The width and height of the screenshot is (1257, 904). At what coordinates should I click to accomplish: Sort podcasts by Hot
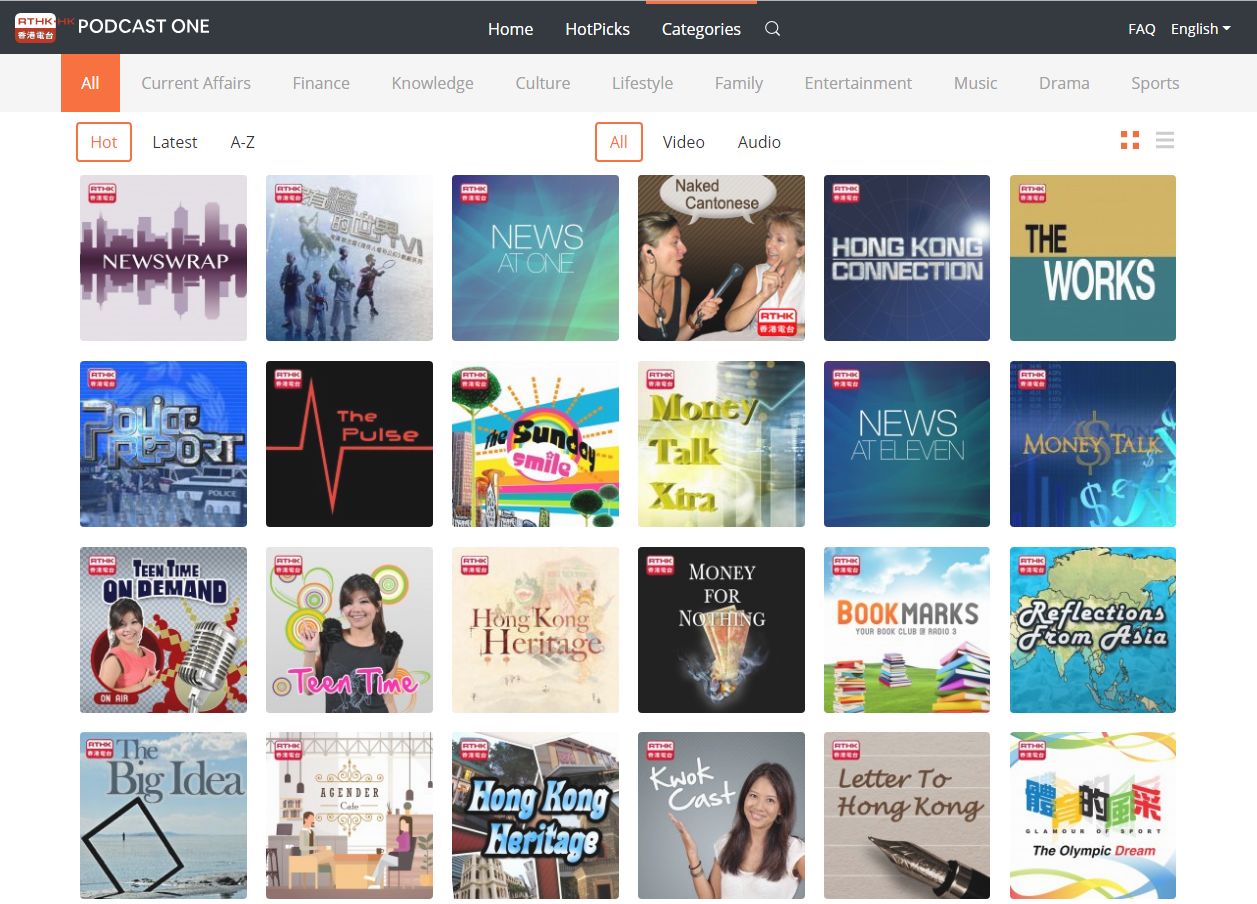tap(104, 142)
